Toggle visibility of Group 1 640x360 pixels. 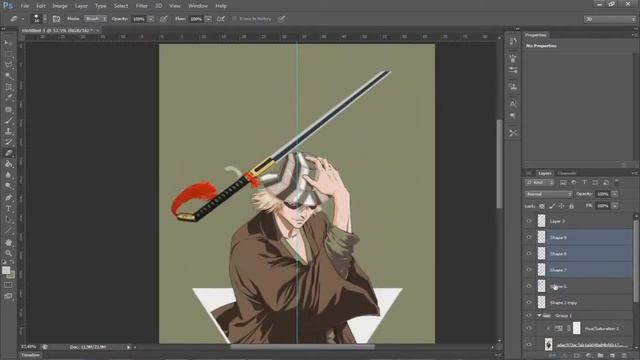pos(529,316)
